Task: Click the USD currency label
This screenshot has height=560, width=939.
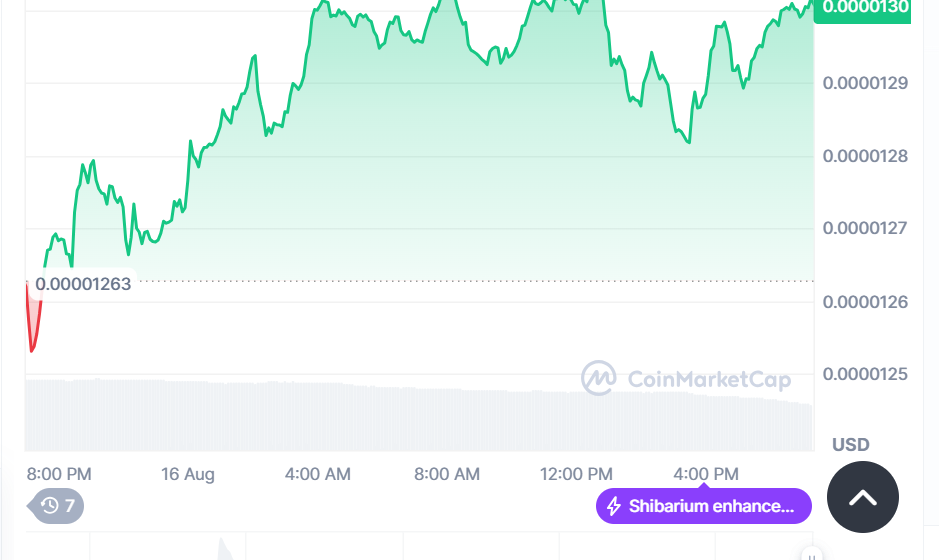Action: point(851,444)
